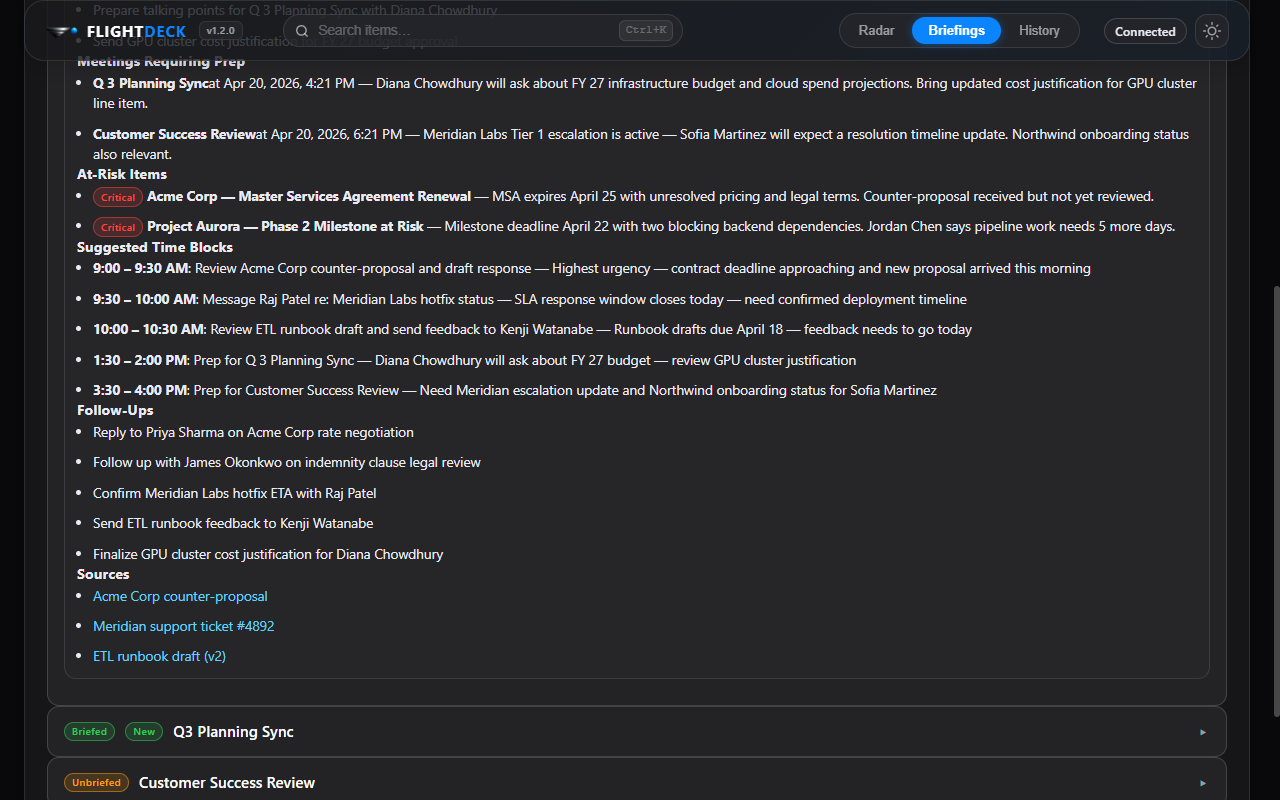Expand the Q3 Planning Sync briefing title
Viewport: 1280px width, 800px height.
point(233,732)
